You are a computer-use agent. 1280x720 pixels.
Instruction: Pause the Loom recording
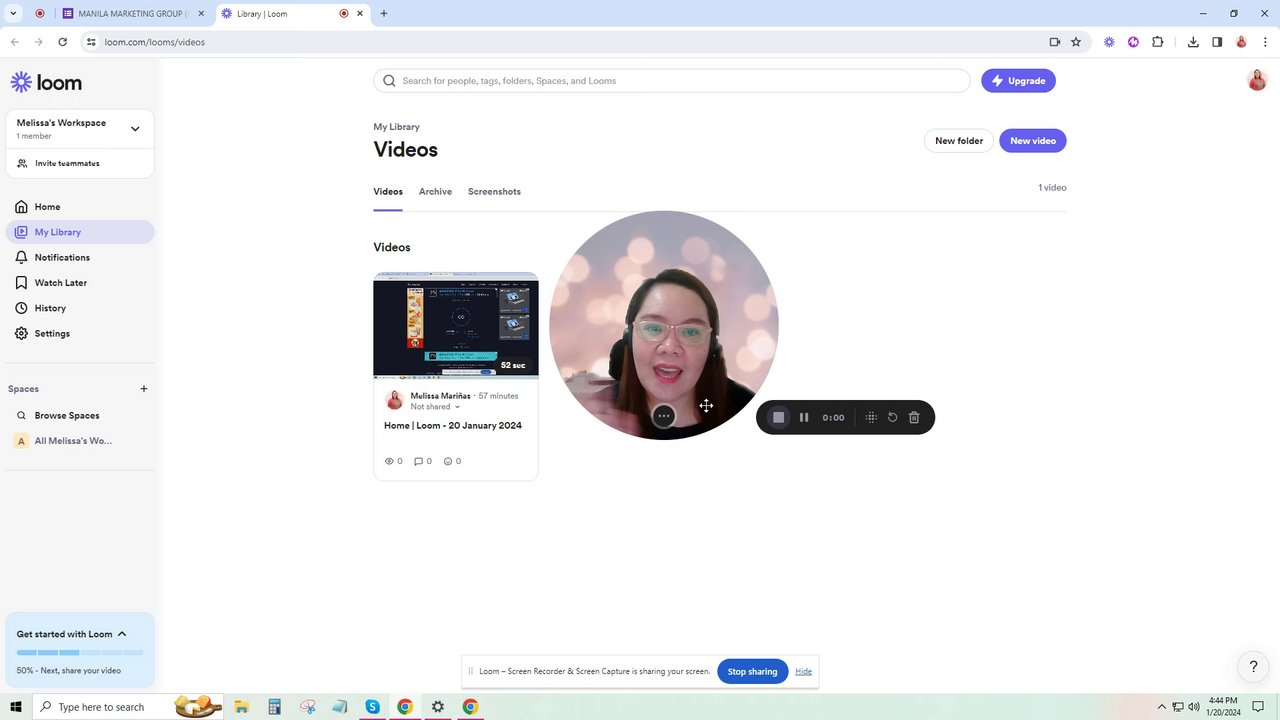(804, 417)
